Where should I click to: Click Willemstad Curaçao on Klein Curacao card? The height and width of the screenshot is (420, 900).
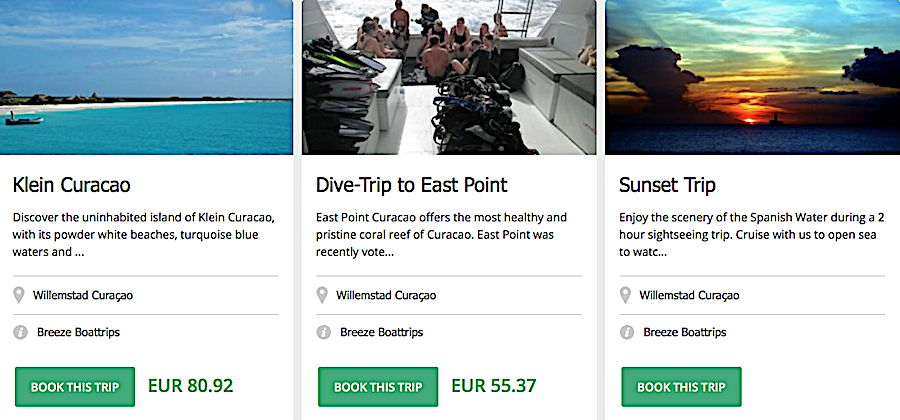(85, 295)
